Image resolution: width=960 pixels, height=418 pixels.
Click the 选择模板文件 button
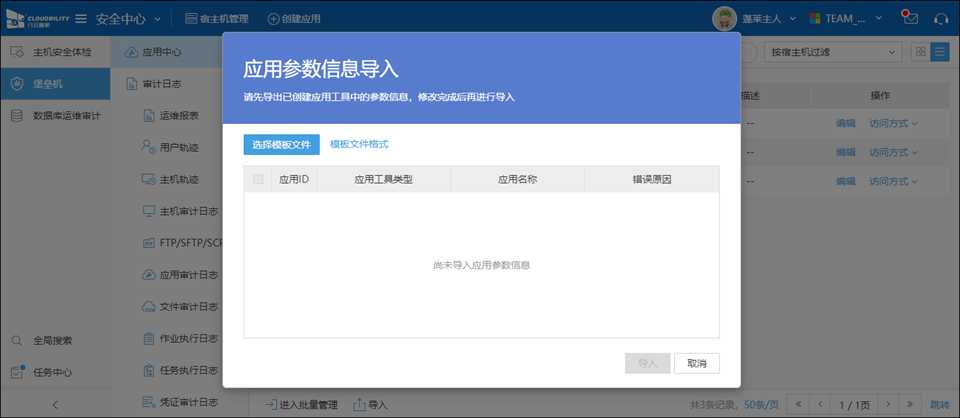281,145
